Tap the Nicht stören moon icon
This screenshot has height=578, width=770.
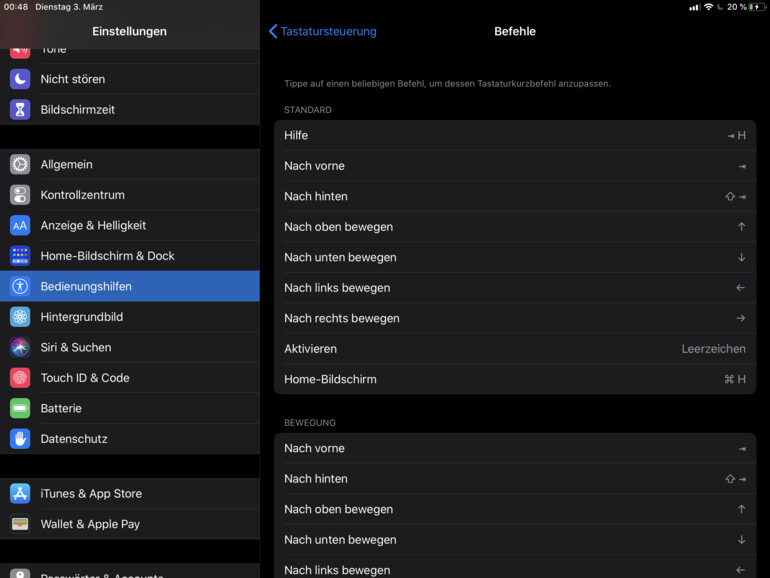click(20, 79)
